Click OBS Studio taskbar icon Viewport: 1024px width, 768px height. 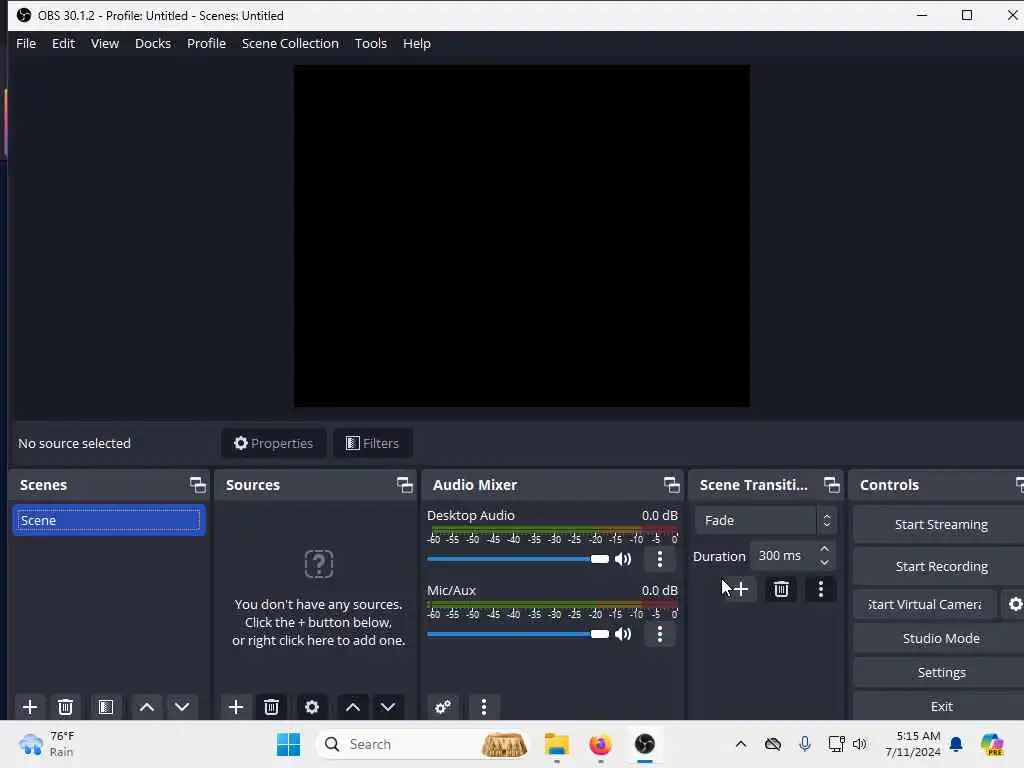coord(645,744)
